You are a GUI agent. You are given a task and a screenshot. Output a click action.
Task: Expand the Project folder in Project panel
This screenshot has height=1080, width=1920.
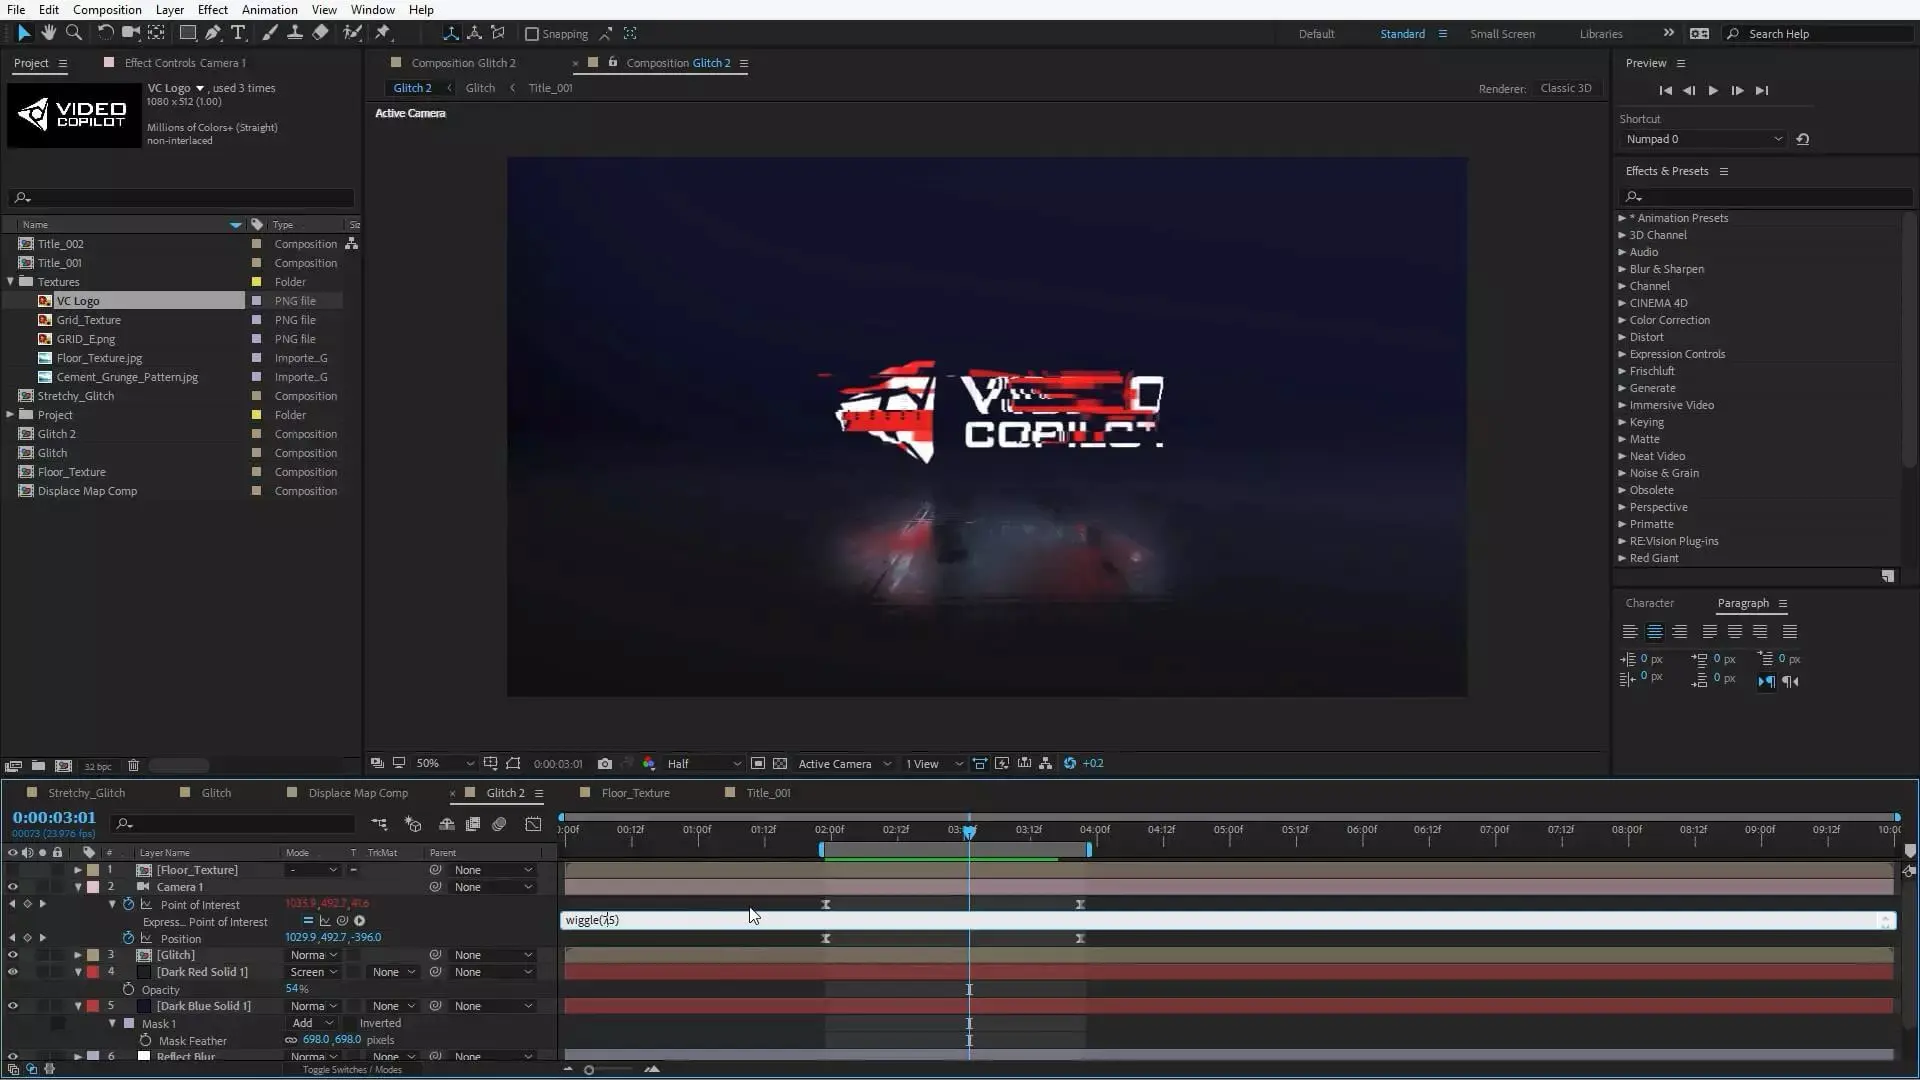coord(11,415)
